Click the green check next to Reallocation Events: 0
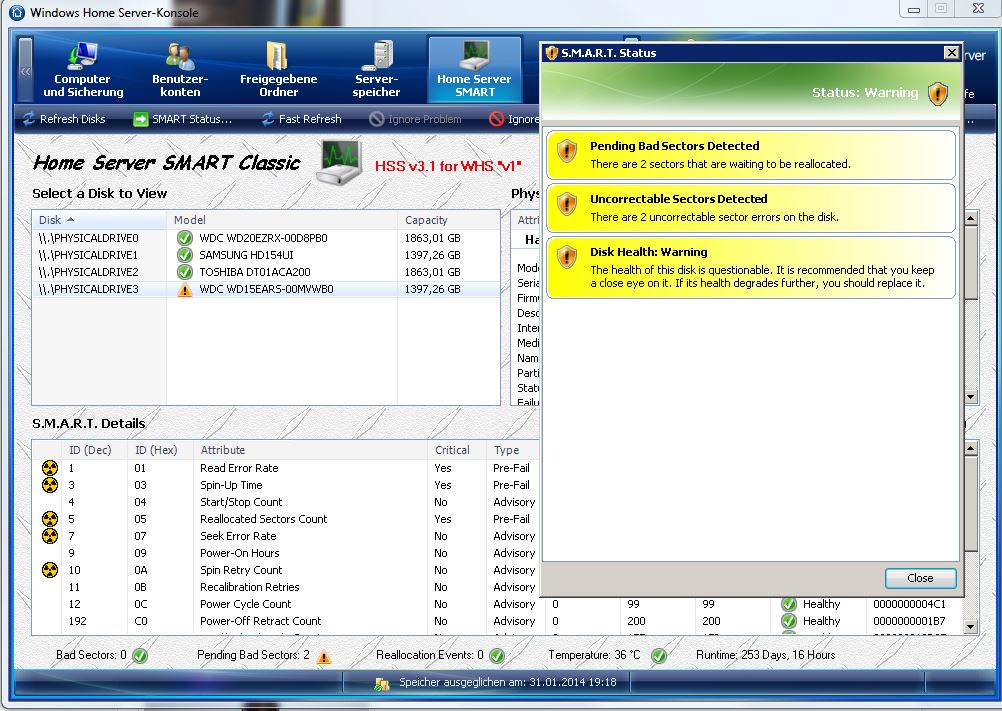 [x=497, y=655]
